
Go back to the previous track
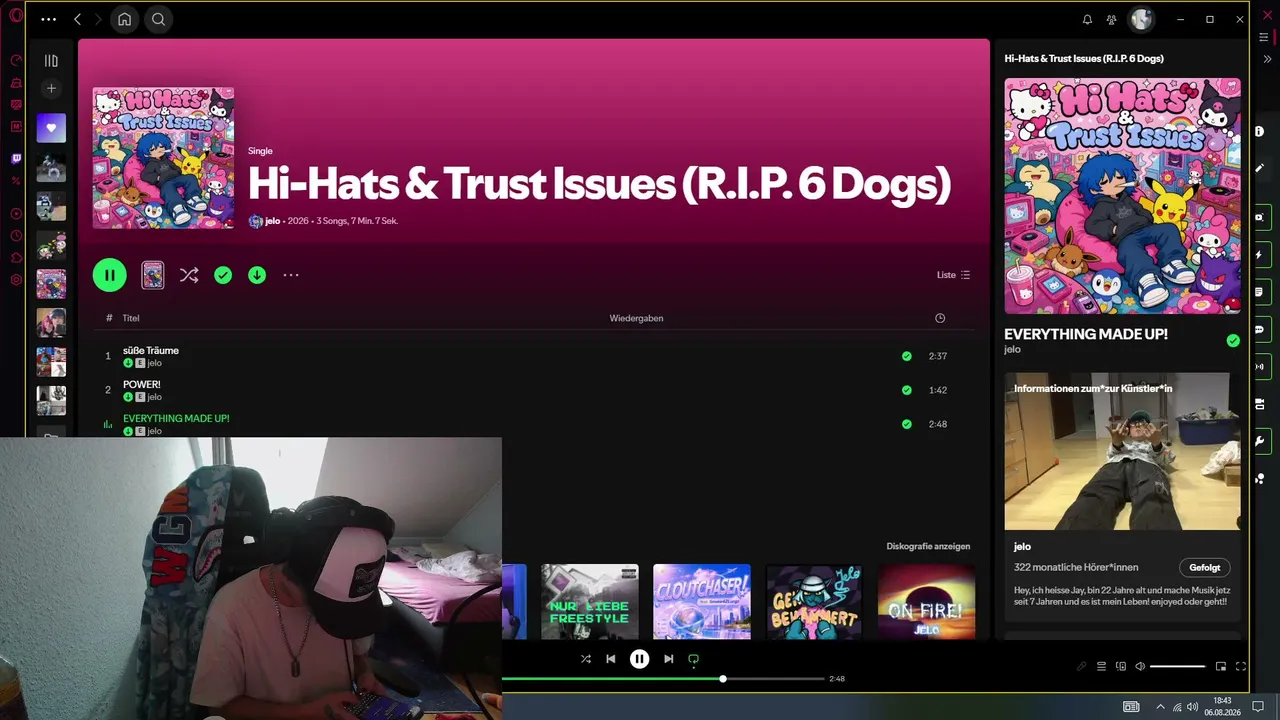(x=610, y=659)
